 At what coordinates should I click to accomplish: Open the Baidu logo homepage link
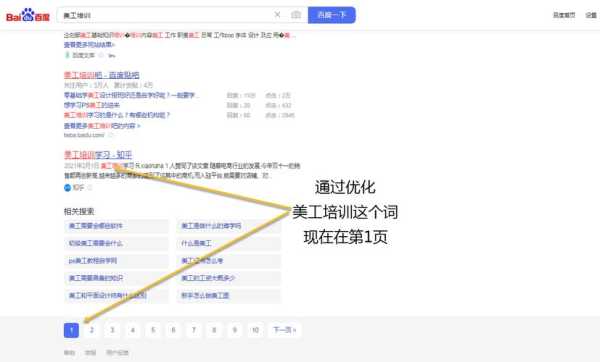28,15
